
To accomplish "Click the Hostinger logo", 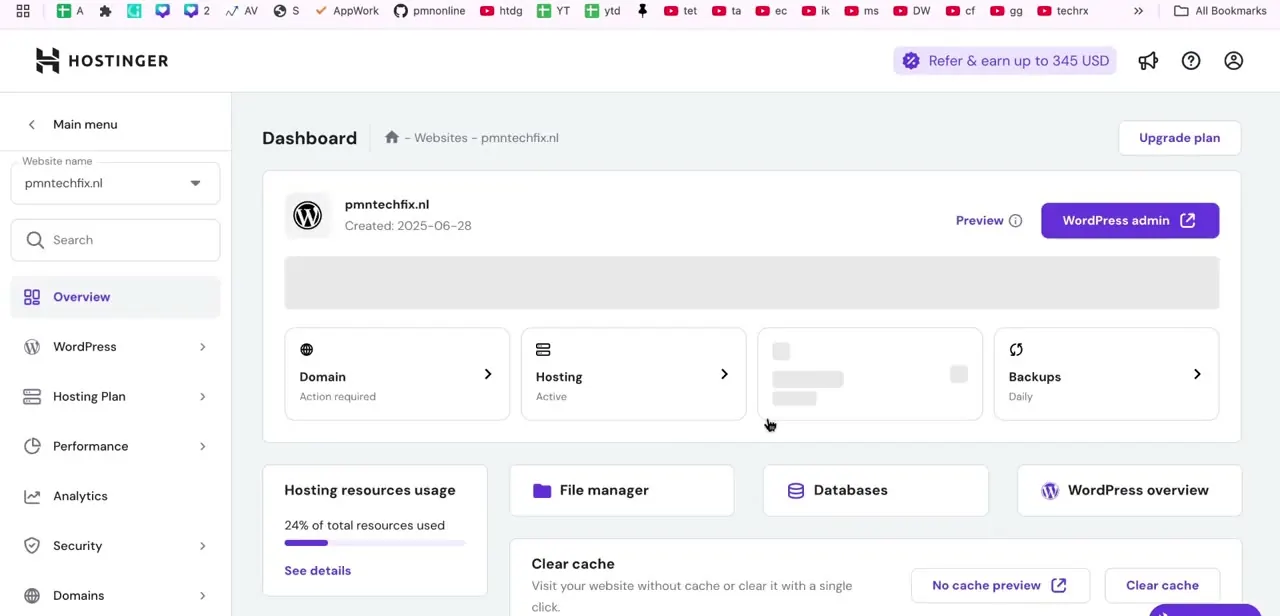I will (x=102, y=61).
